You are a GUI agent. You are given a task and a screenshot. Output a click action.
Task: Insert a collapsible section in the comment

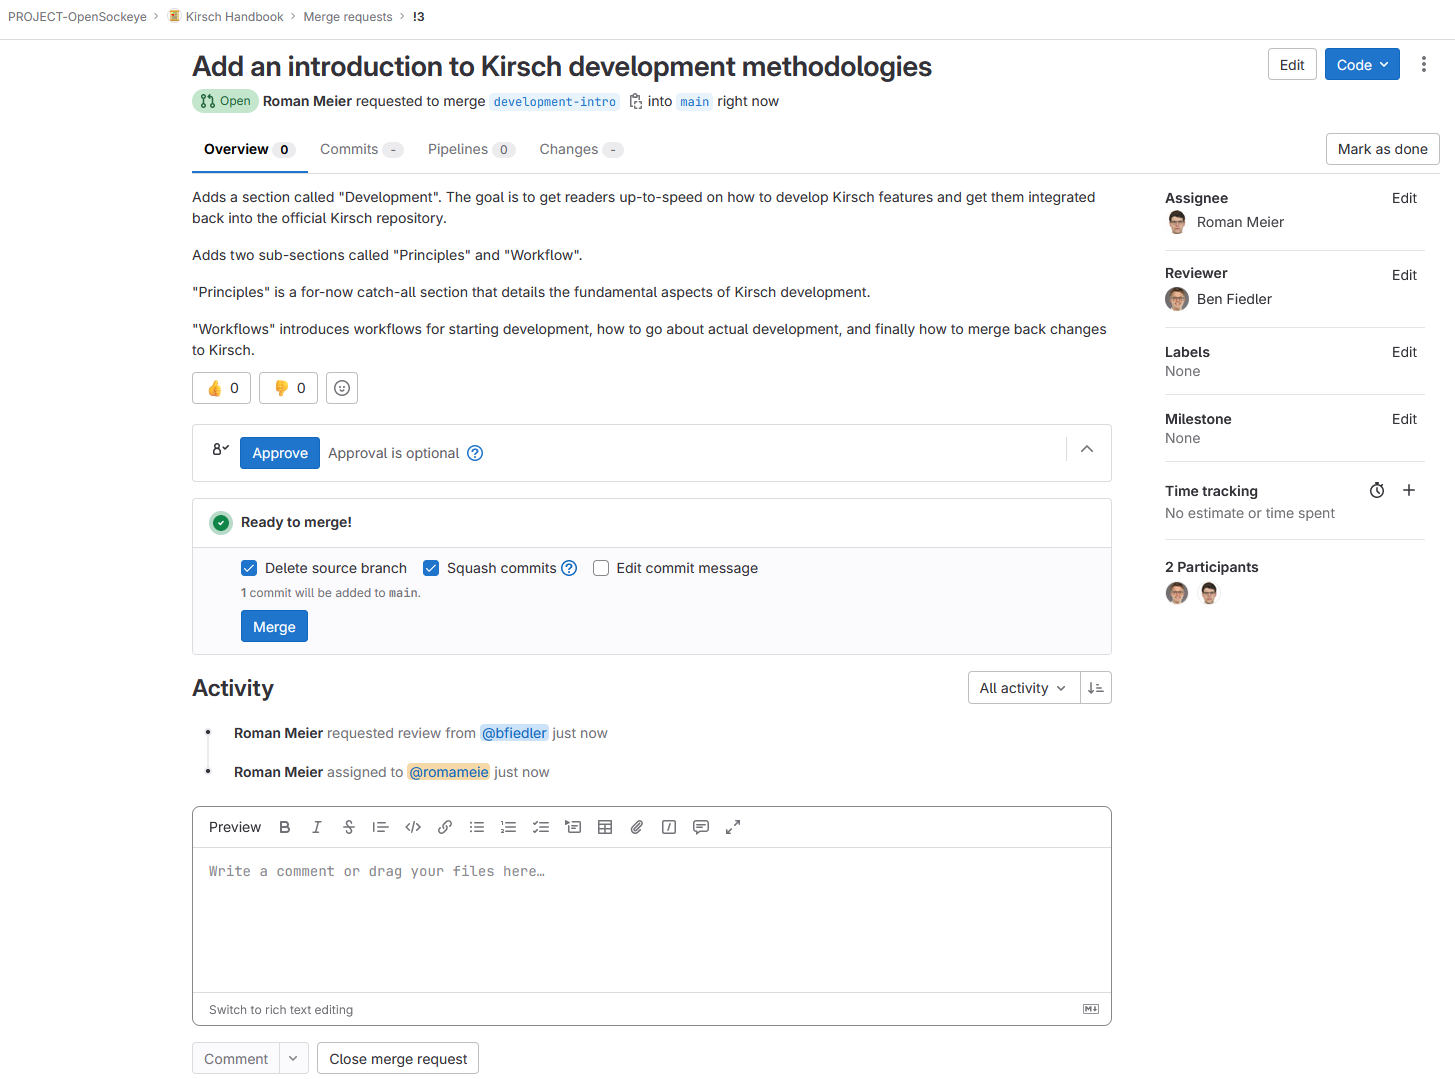(x=573, y=827)
